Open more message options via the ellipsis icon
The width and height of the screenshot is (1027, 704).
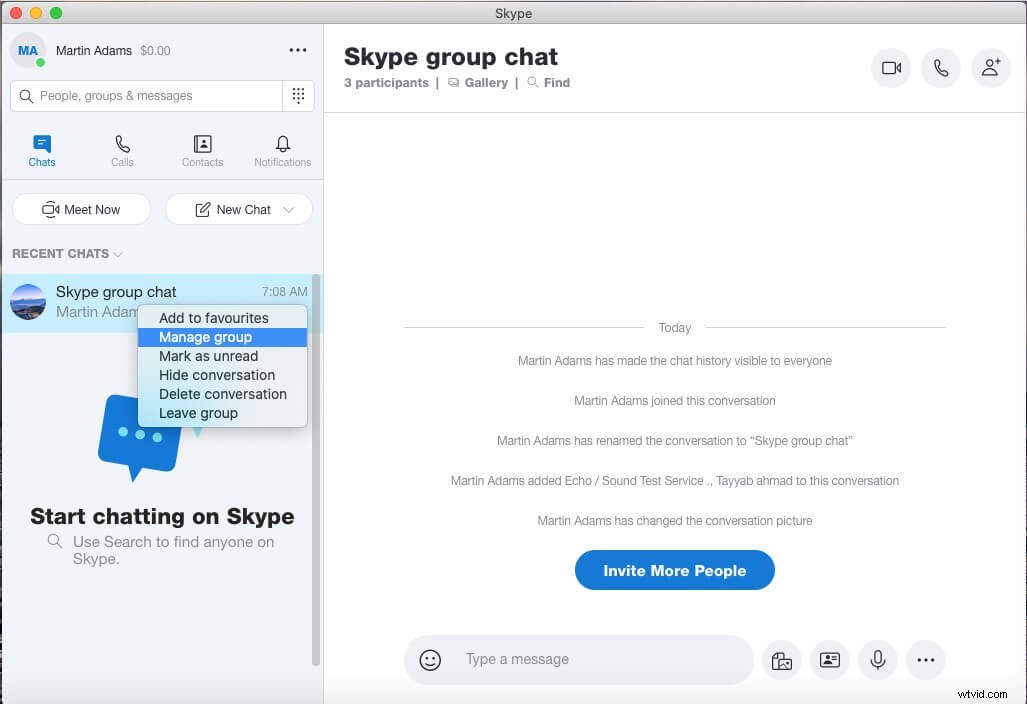click(925, 660)
